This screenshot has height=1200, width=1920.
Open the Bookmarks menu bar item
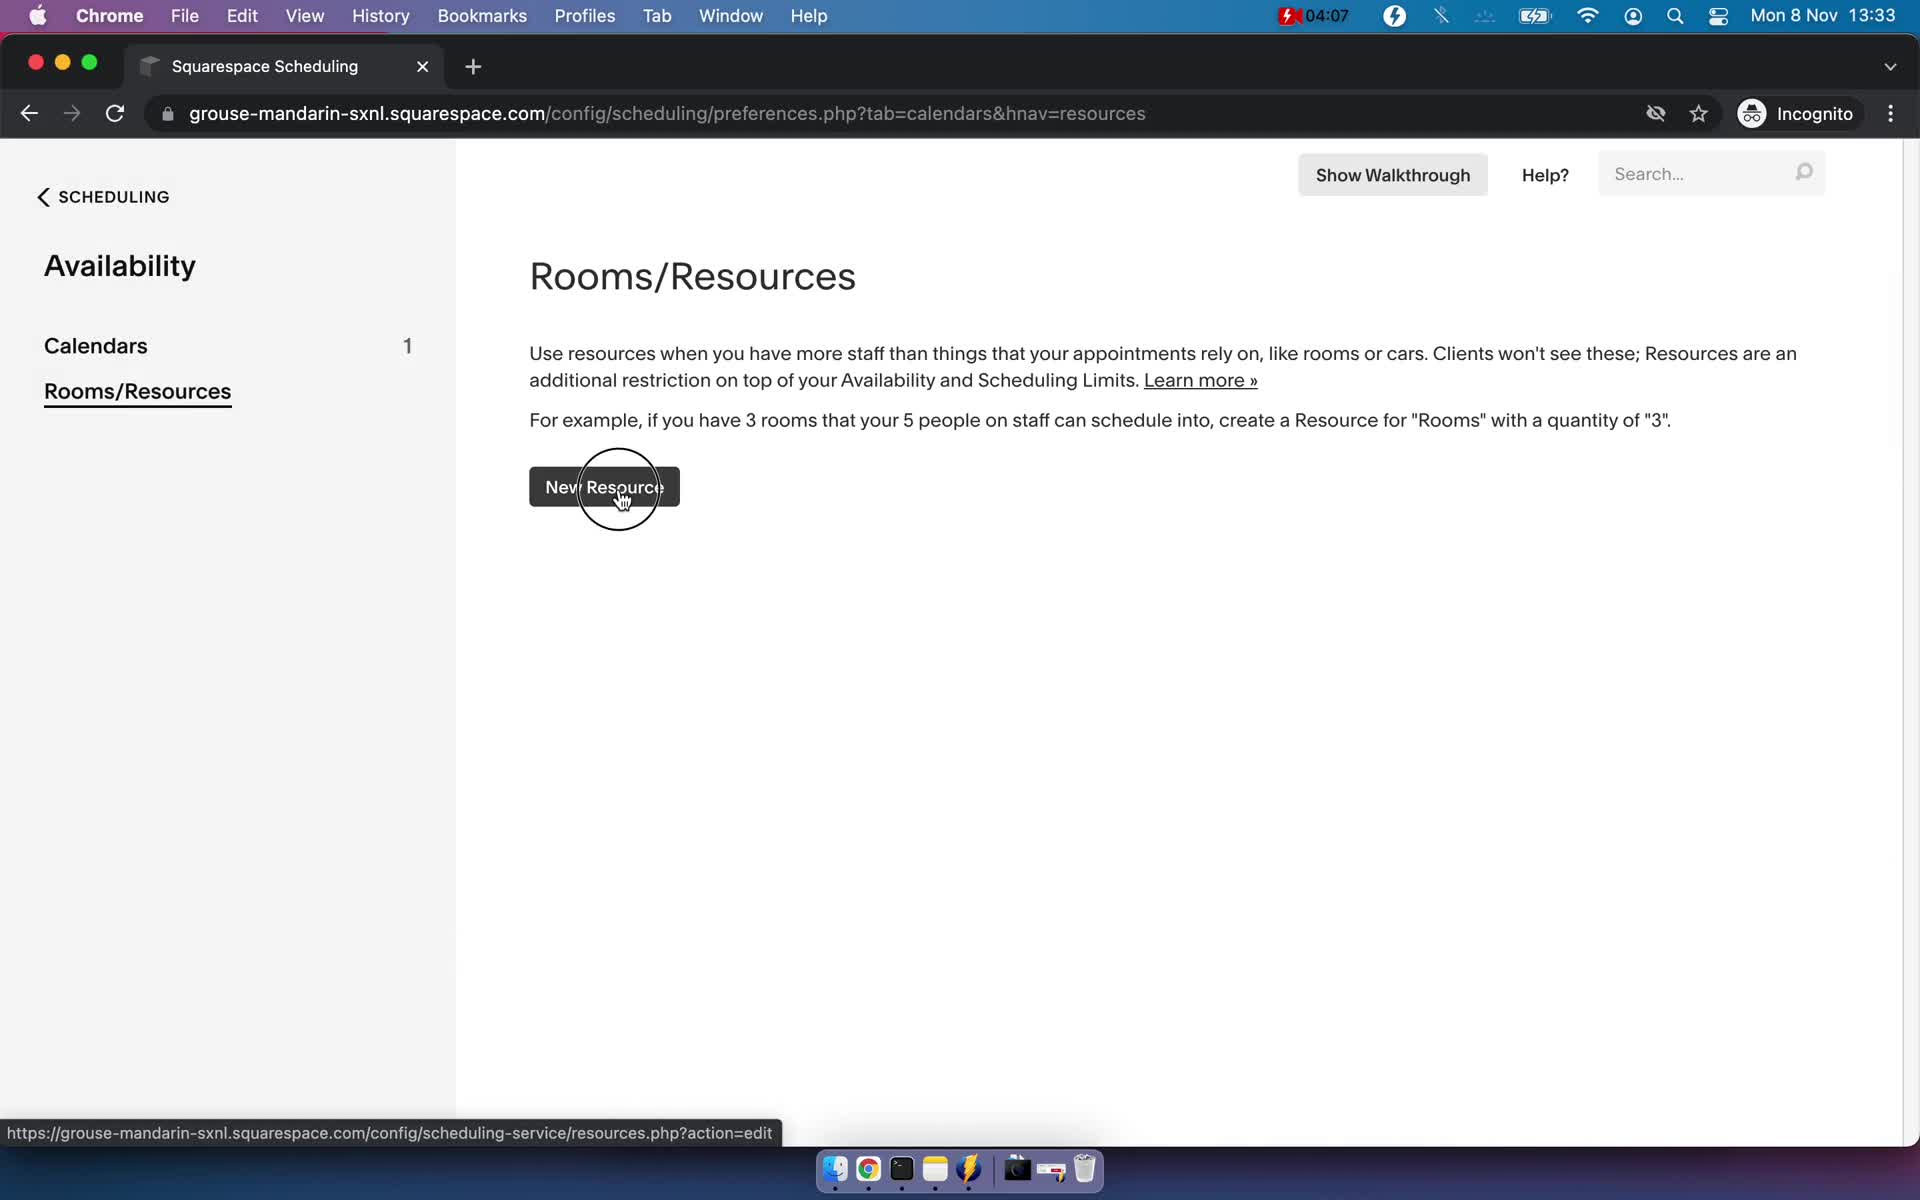tap(481, 15)
